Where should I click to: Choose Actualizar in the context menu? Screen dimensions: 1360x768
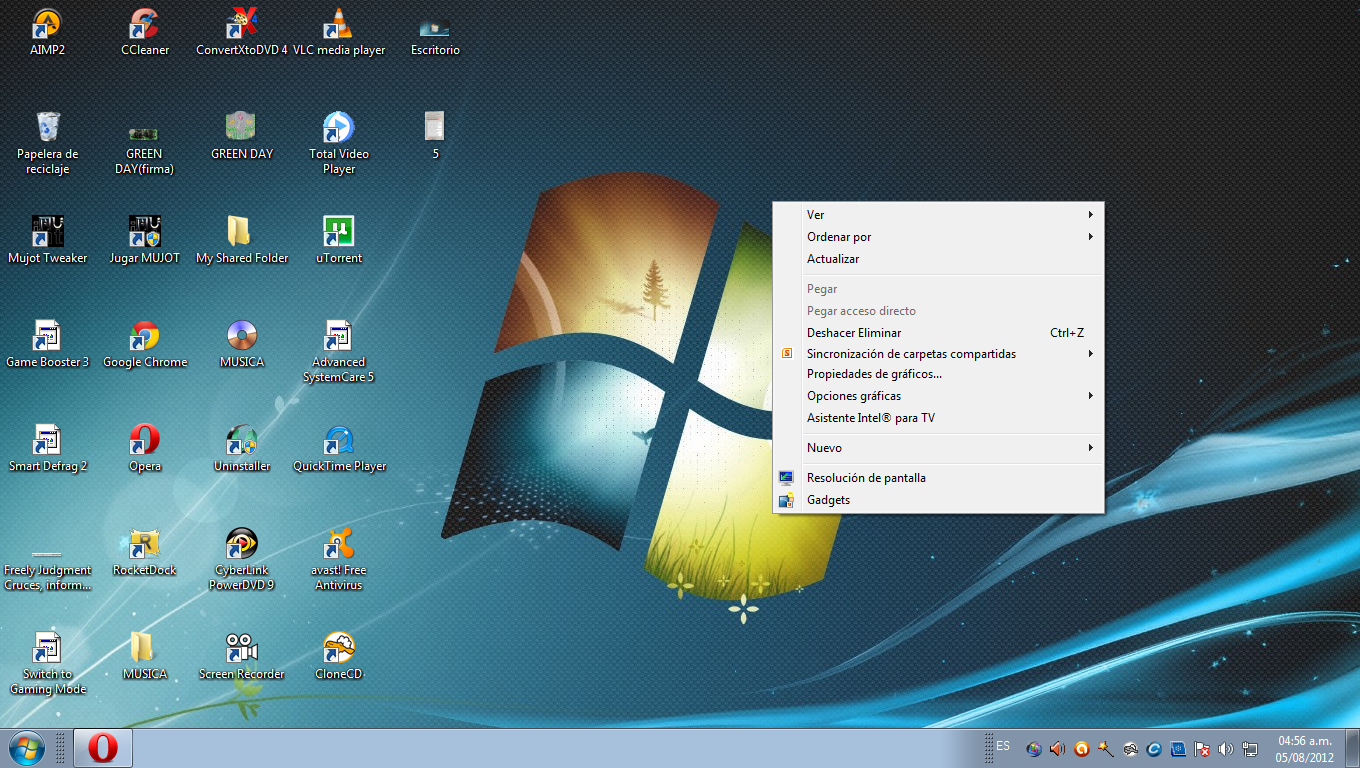833,259
